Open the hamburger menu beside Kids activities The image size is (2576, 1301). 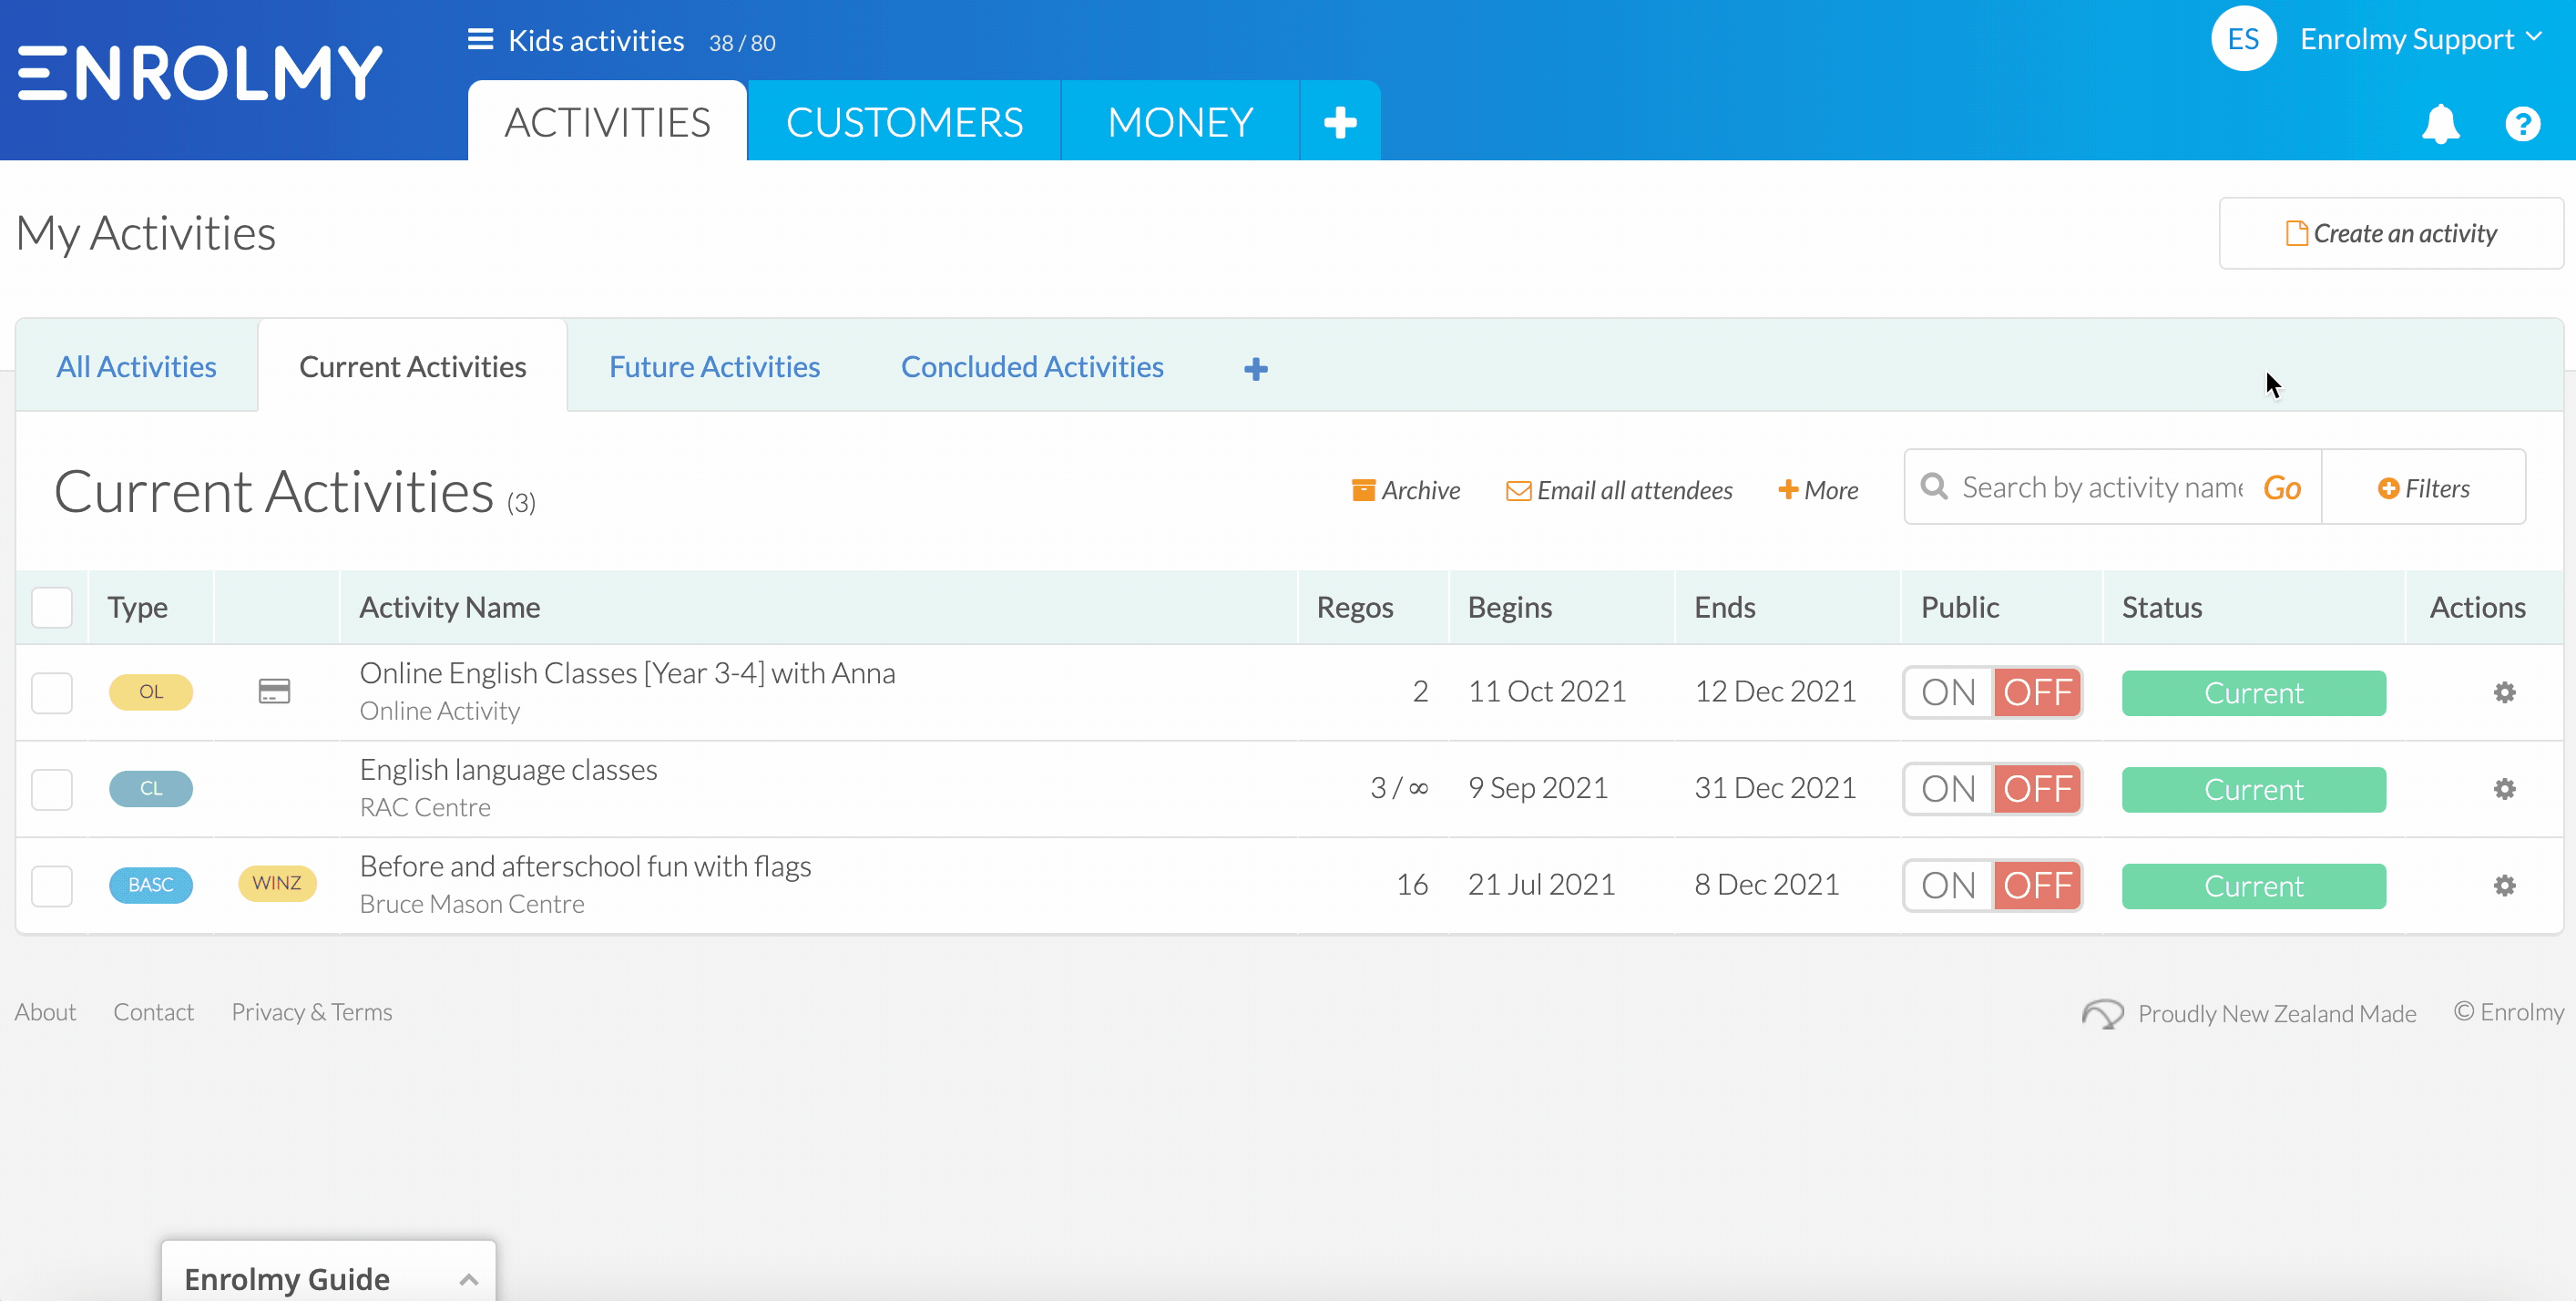point(480,40)
